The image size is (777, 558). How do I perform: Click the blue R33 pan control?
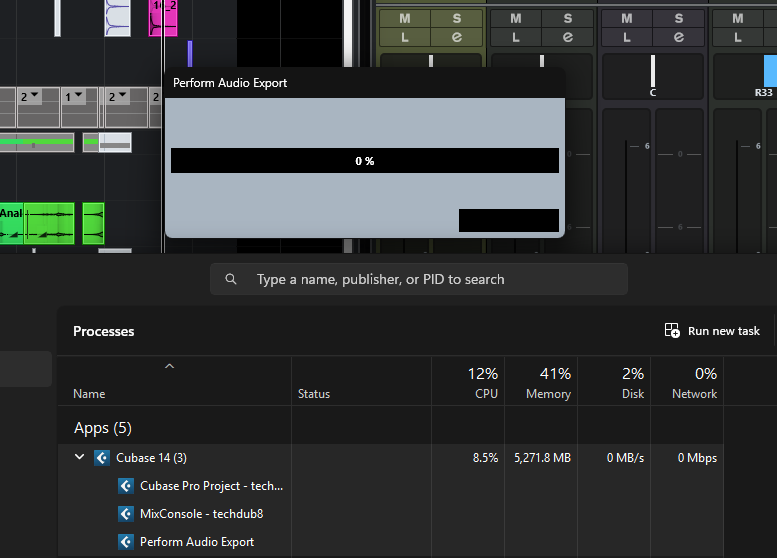click(x=745, y=76)
